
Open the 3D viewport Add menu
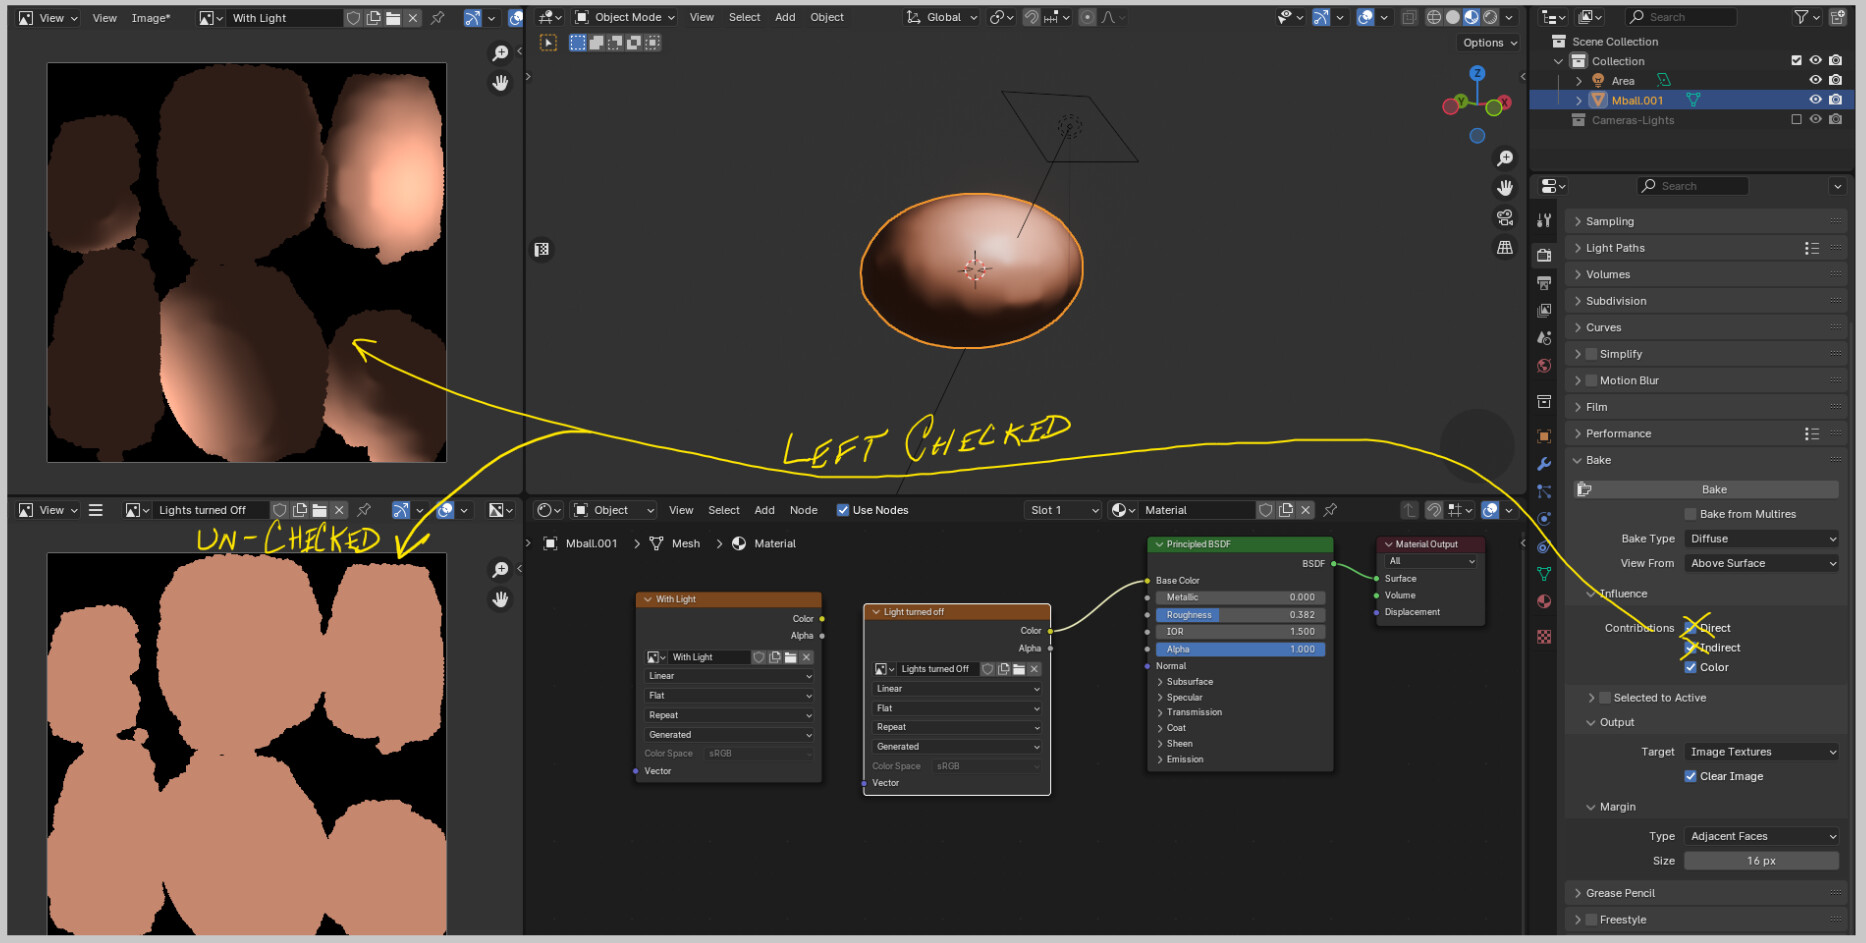tap(785, 17)
